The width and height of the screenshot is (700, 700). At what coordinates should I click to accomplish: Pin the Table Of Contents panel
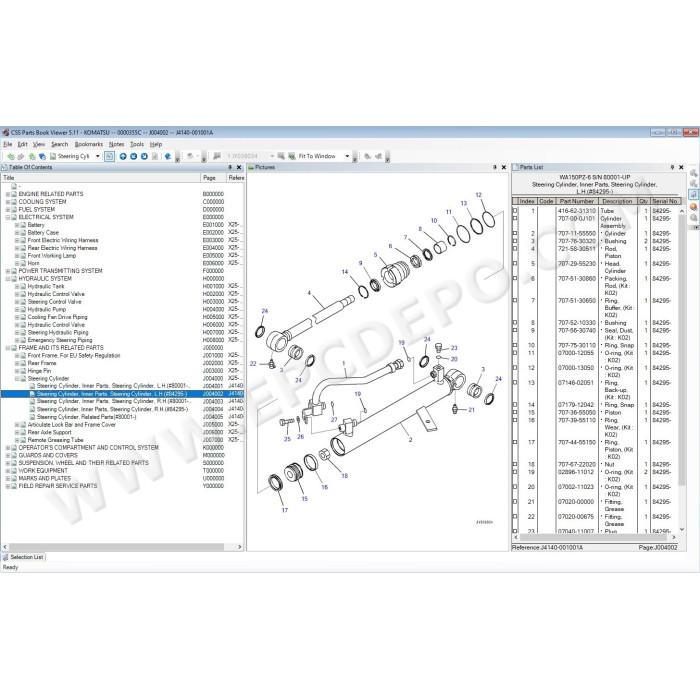tap(230, 167)
